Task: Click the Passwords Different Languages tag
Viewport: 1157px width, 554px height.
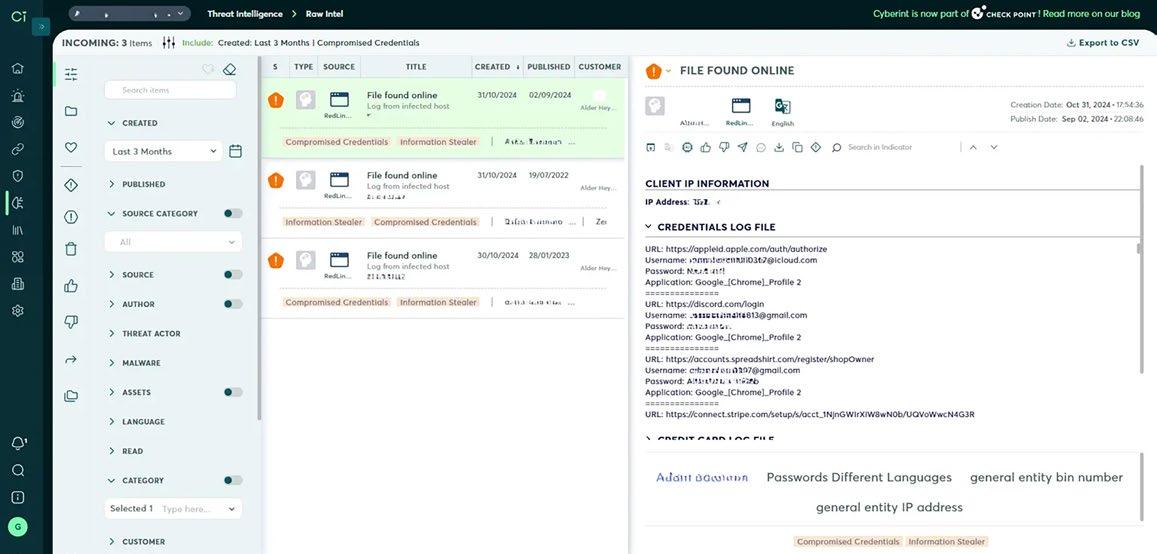Action: click(859, 477)
